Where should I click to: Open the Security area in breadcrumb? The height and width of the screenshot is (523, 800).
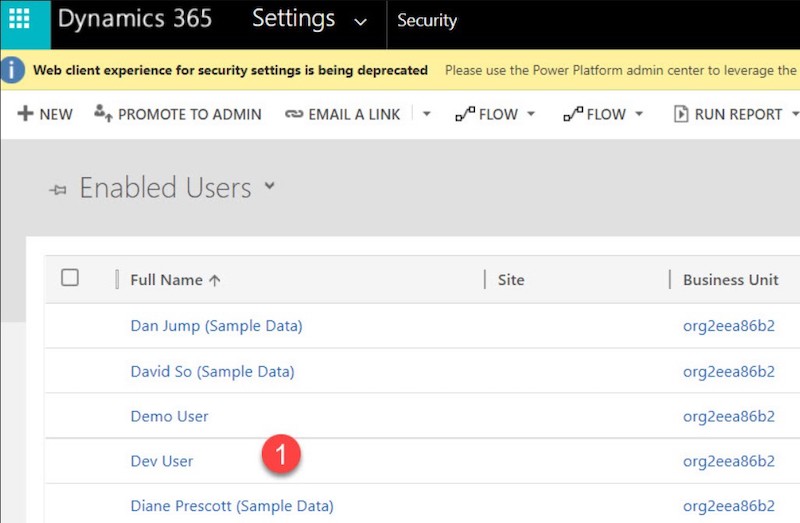click(x=427, y=20)
